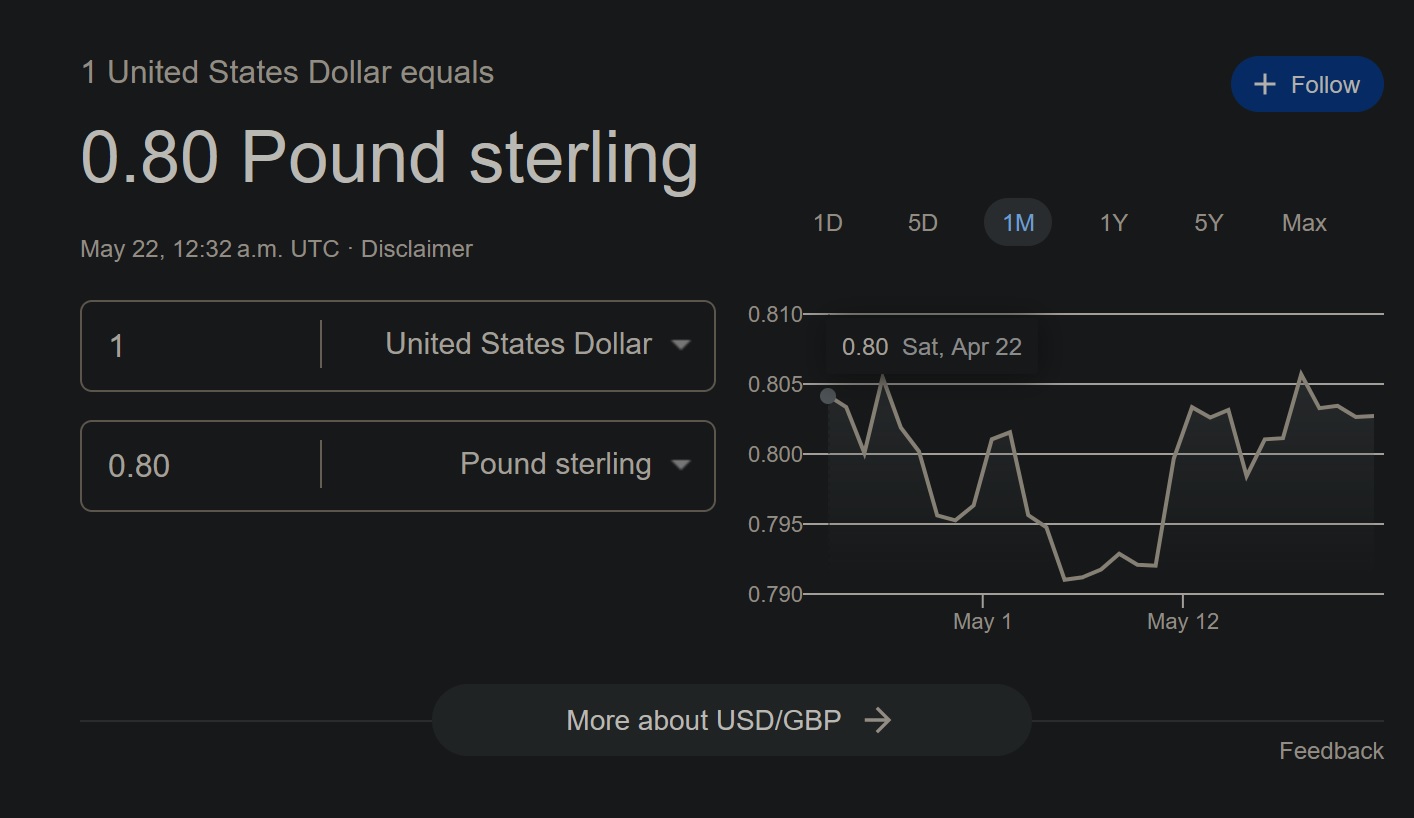Open the Disclaimer link
The width and height of the screenshot is (1414, 818).
(x=416, y=249)
